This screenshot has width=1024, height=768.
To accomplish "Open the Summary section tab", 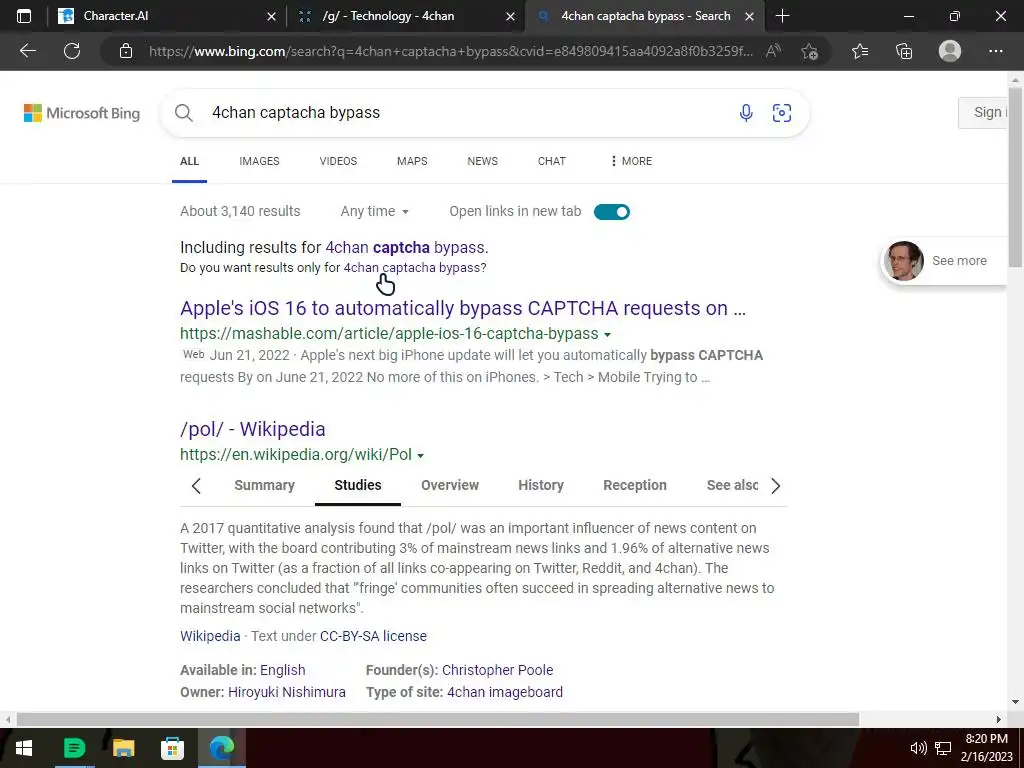I will point(264,485).
